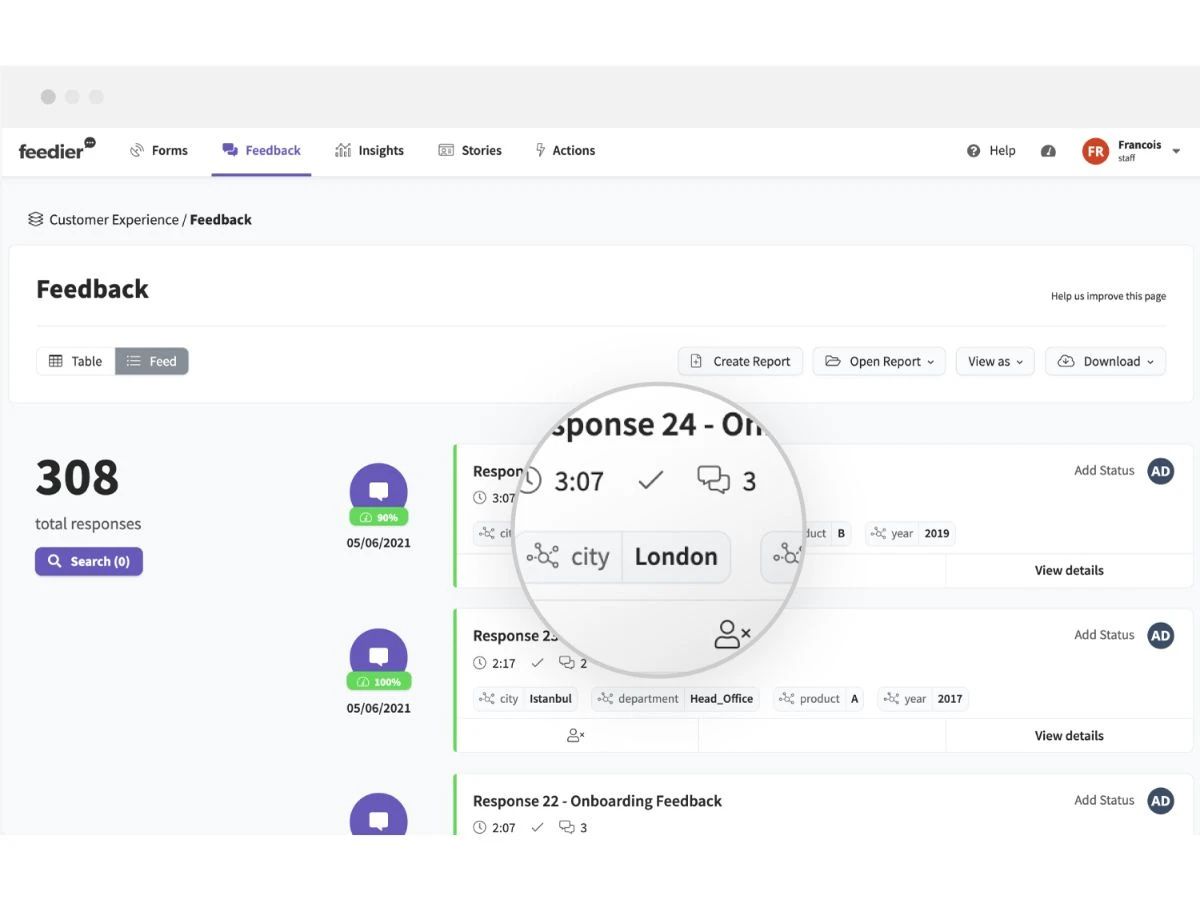Switch to Table view
The width and height of the screenshot is (1200, 900).
pos(76,361)
